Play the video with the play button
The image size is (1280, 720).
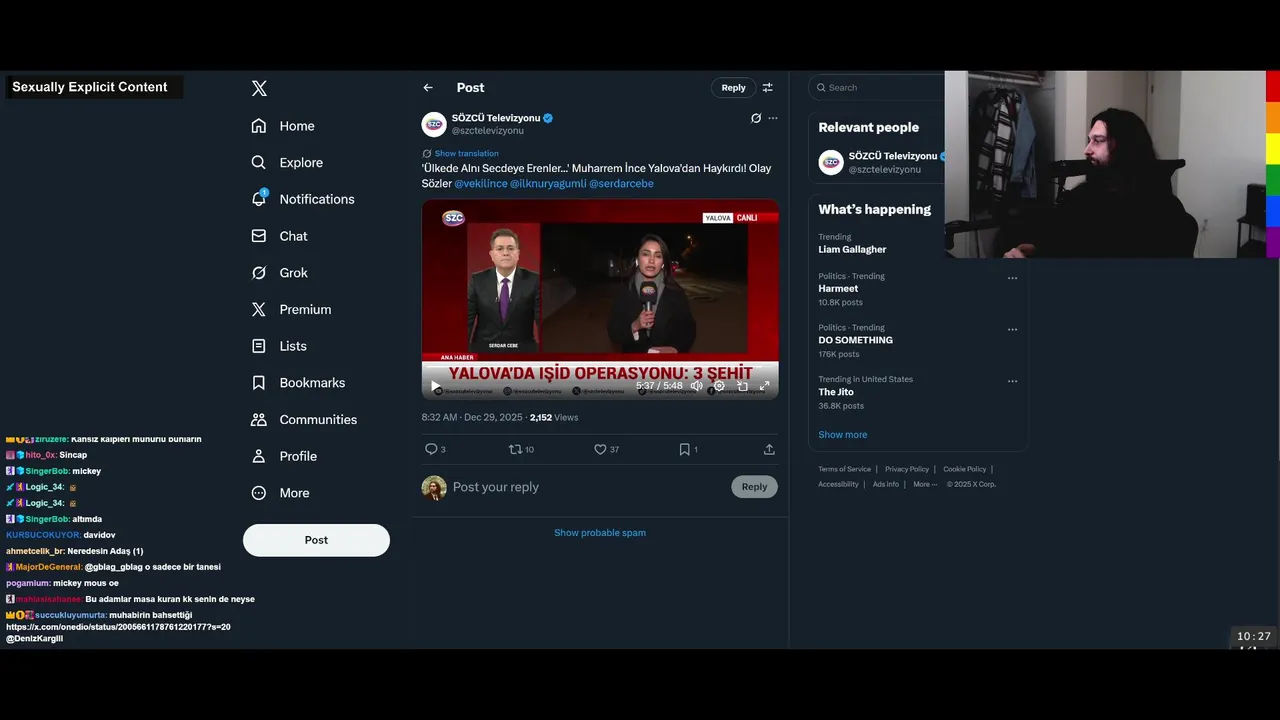pos(436,386)
